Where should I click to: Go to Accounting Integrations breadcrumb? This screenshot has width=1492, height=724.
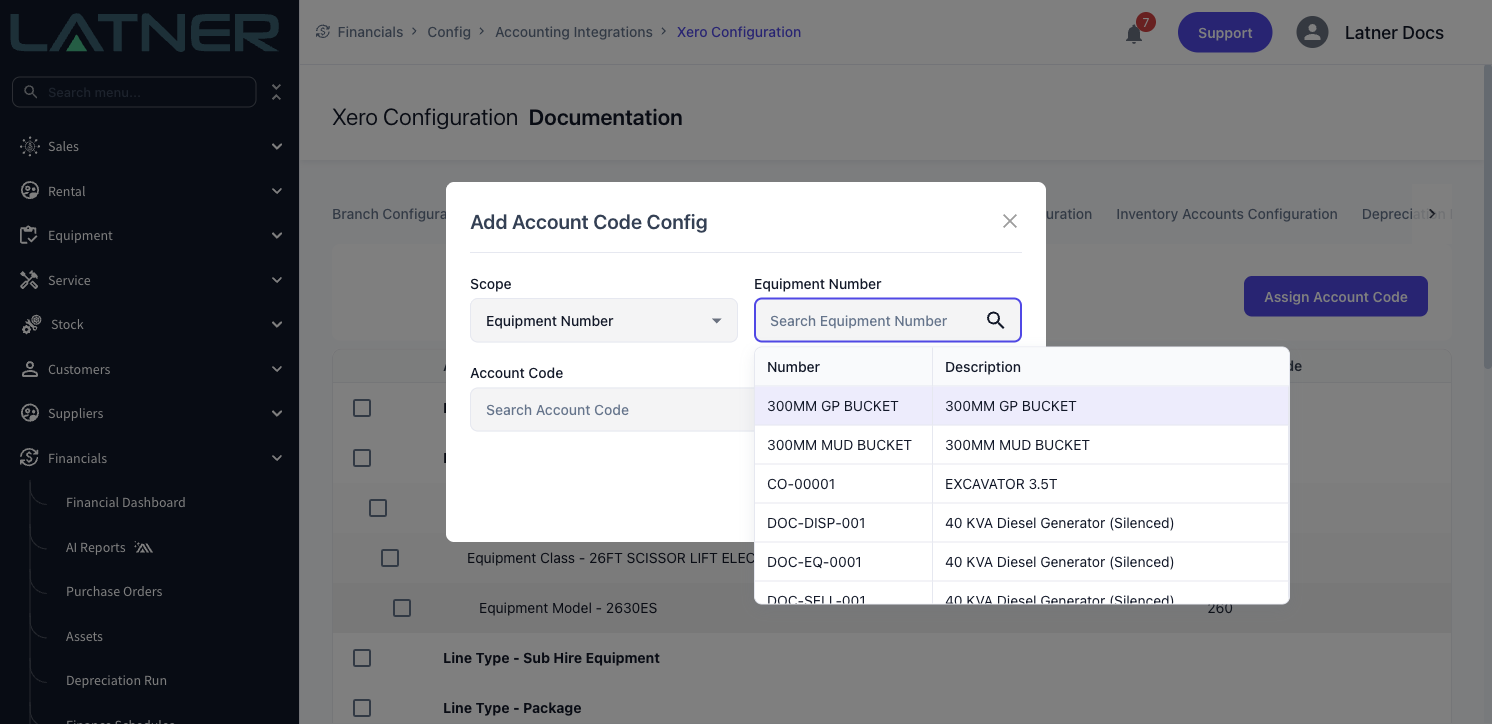click(574, 32)
